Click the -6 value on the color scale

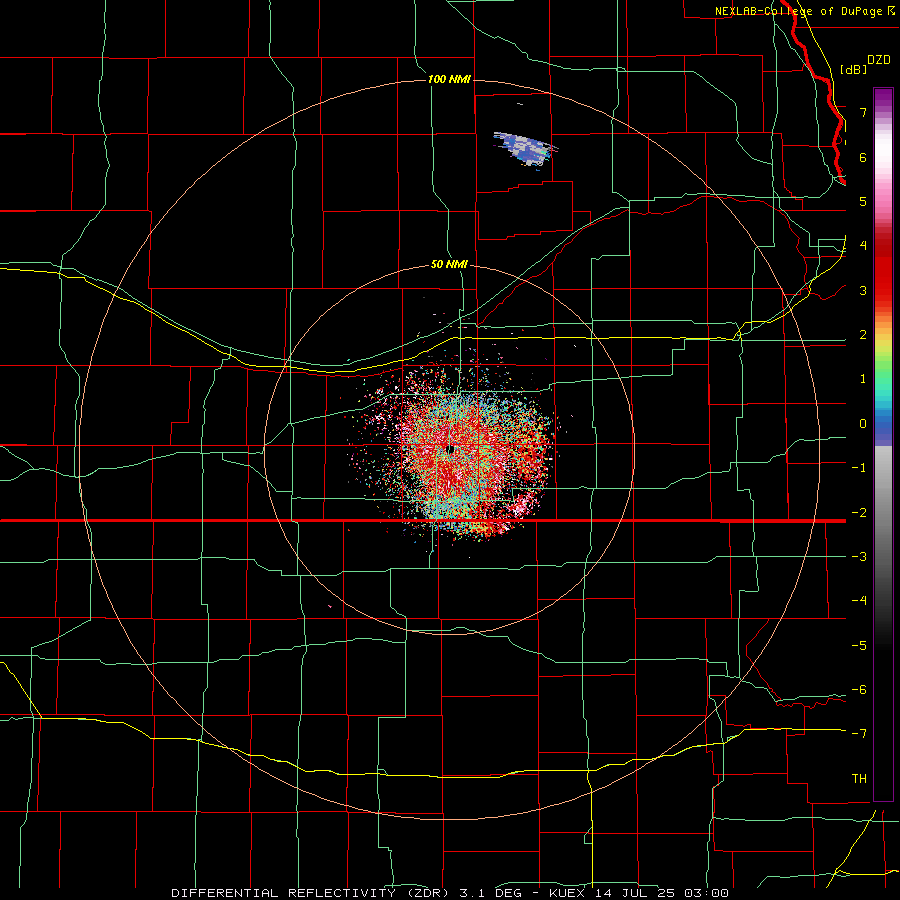(x=859, y=689)
